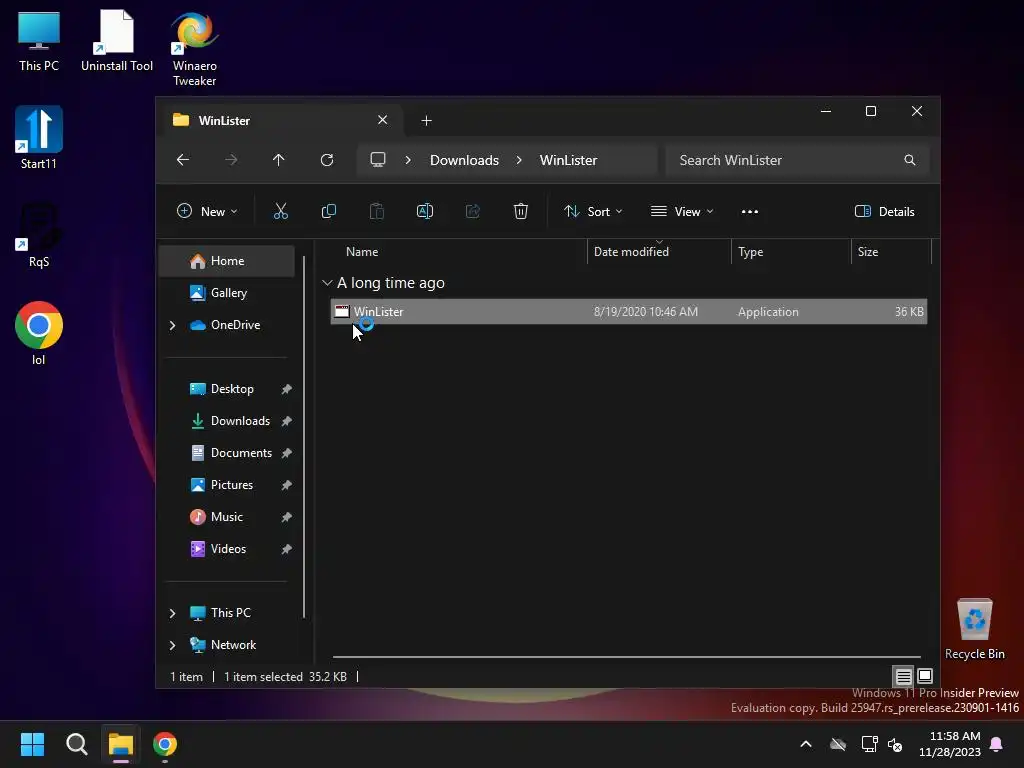Open Documents in quick access
The image size is (1024, 768).
227,453
